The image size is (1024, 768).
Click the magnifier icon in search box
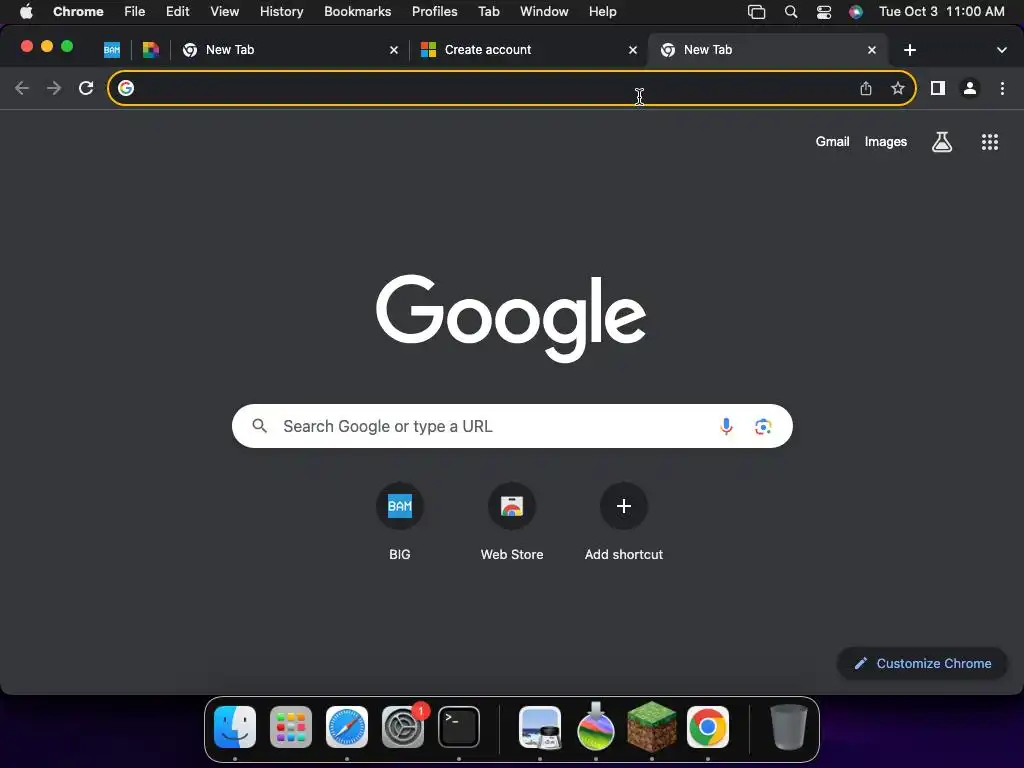click(259, 426)
